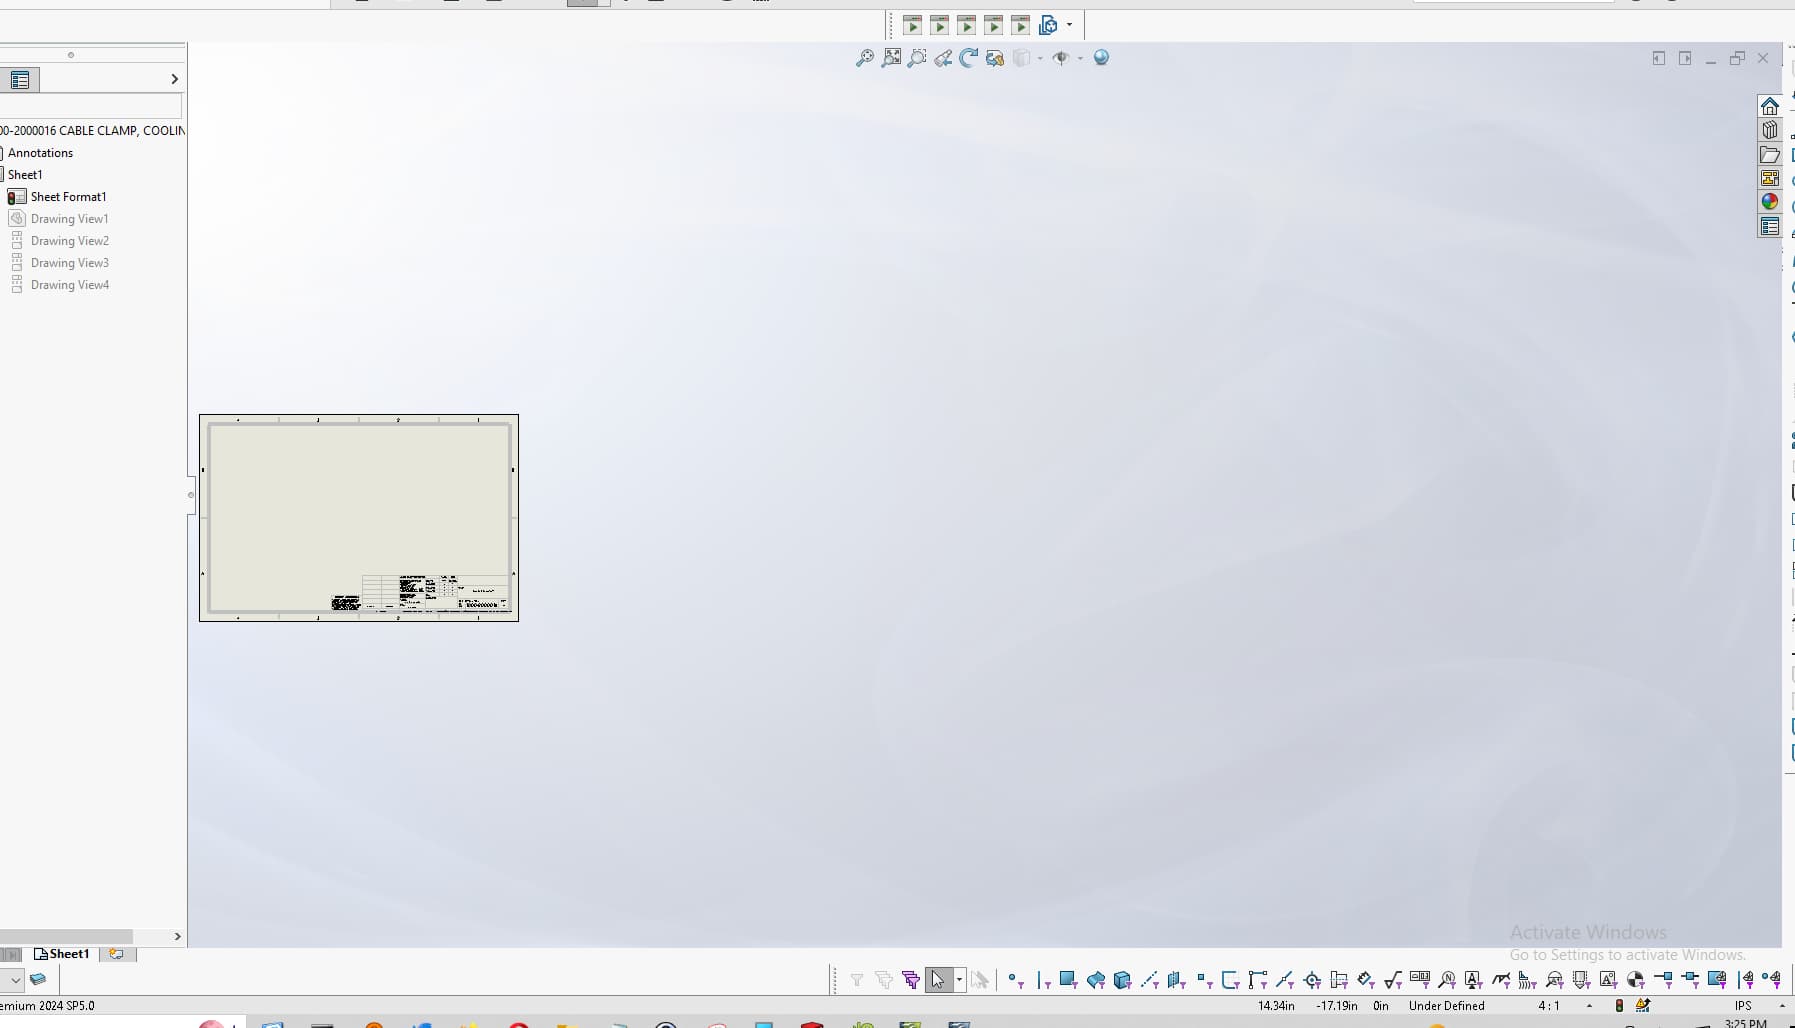Open the Appearances color ball pane
Screen dimensions: 1795x1028
(1769, 202)
